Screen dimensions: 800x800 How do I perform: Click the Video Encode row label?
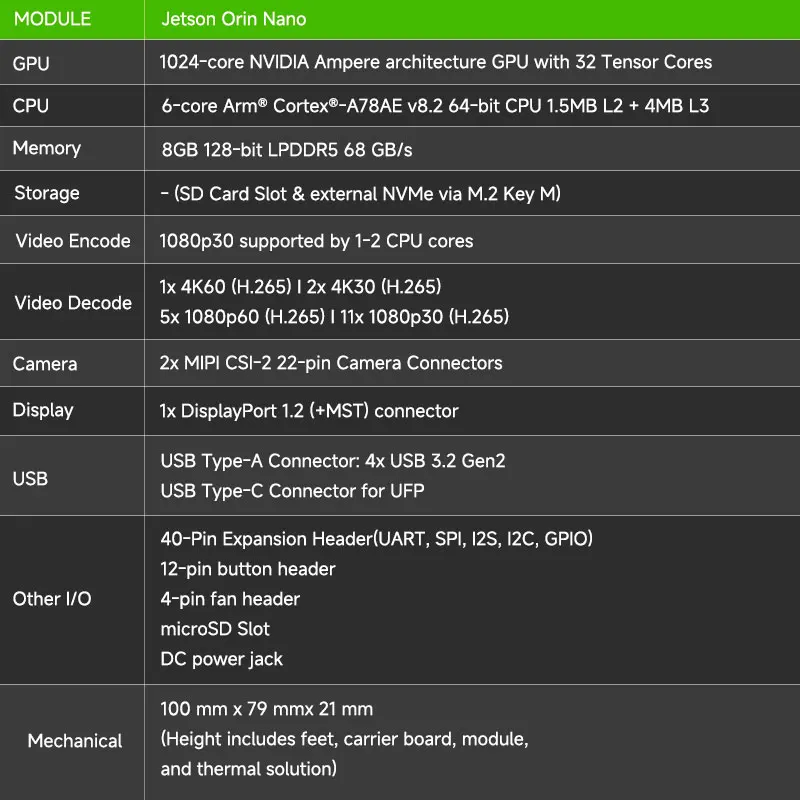[73, 241]
